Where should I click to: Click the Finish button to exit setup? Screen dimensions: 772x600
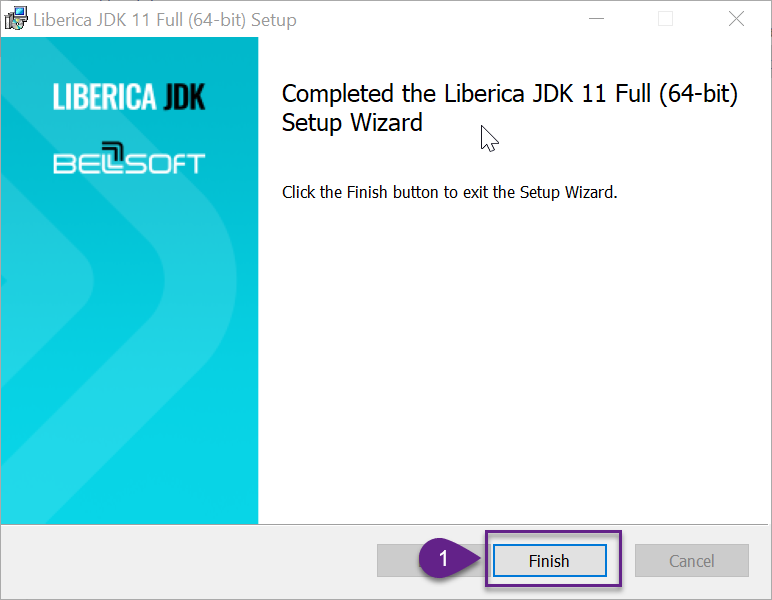click(x=549, y=560)
